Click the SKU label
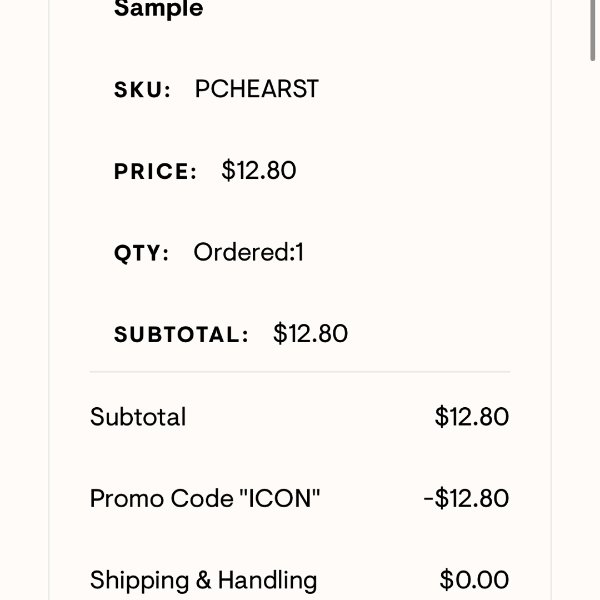Image resolution: width=600 pixels, height=600 pixels. (x=142, y=90)
